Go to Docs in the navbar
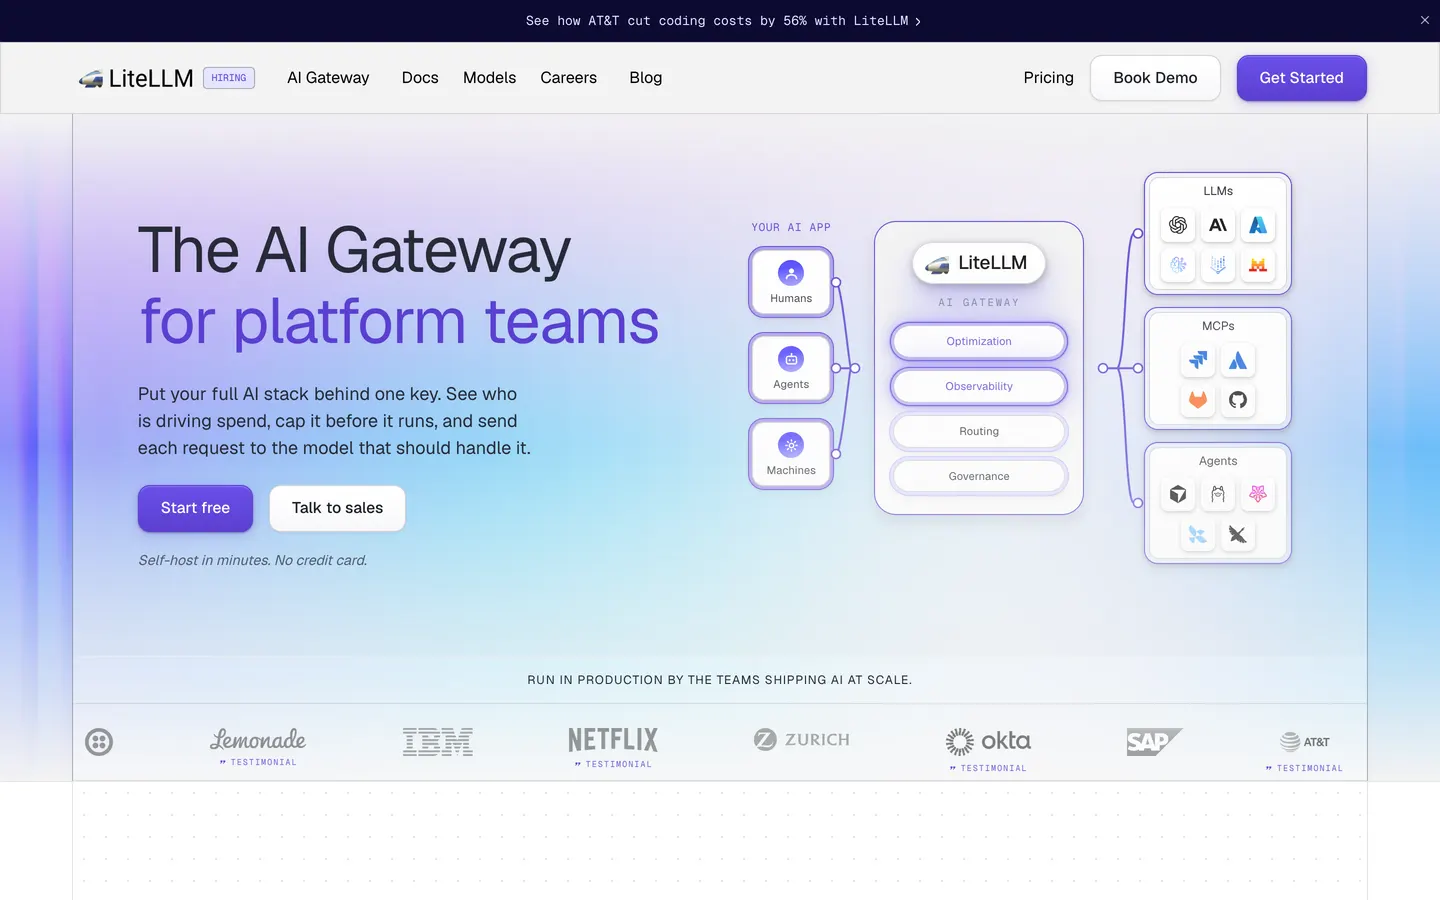 click(x=420, y=78)
